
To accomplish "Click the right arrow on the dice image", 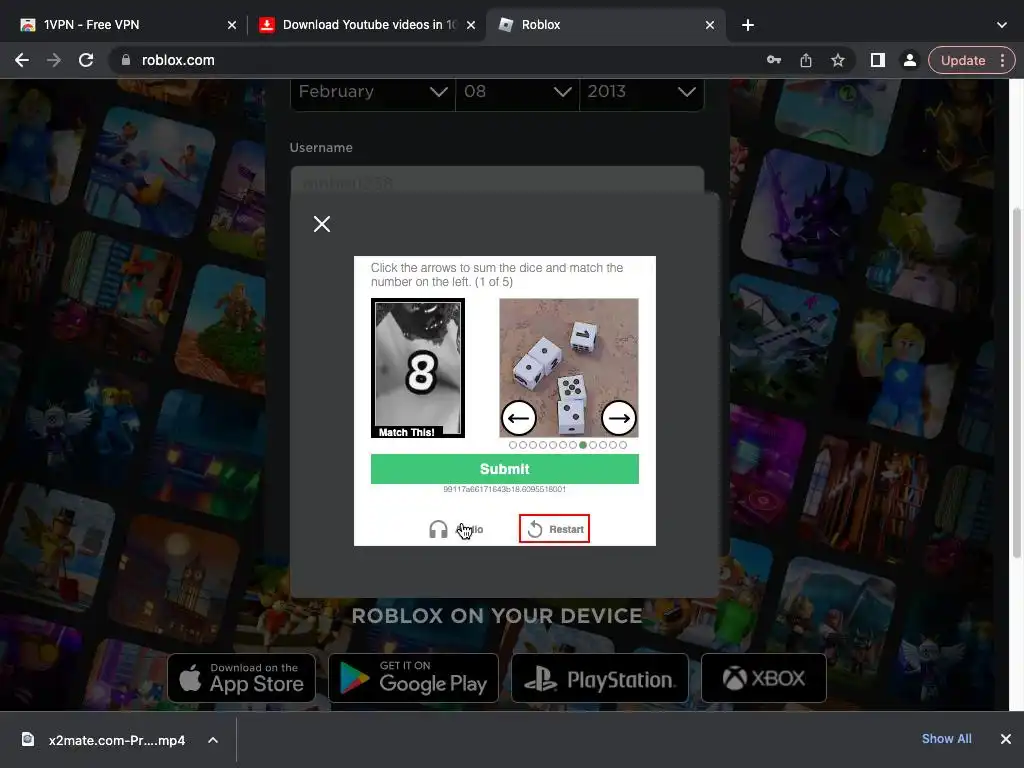I will click(618, 418).
